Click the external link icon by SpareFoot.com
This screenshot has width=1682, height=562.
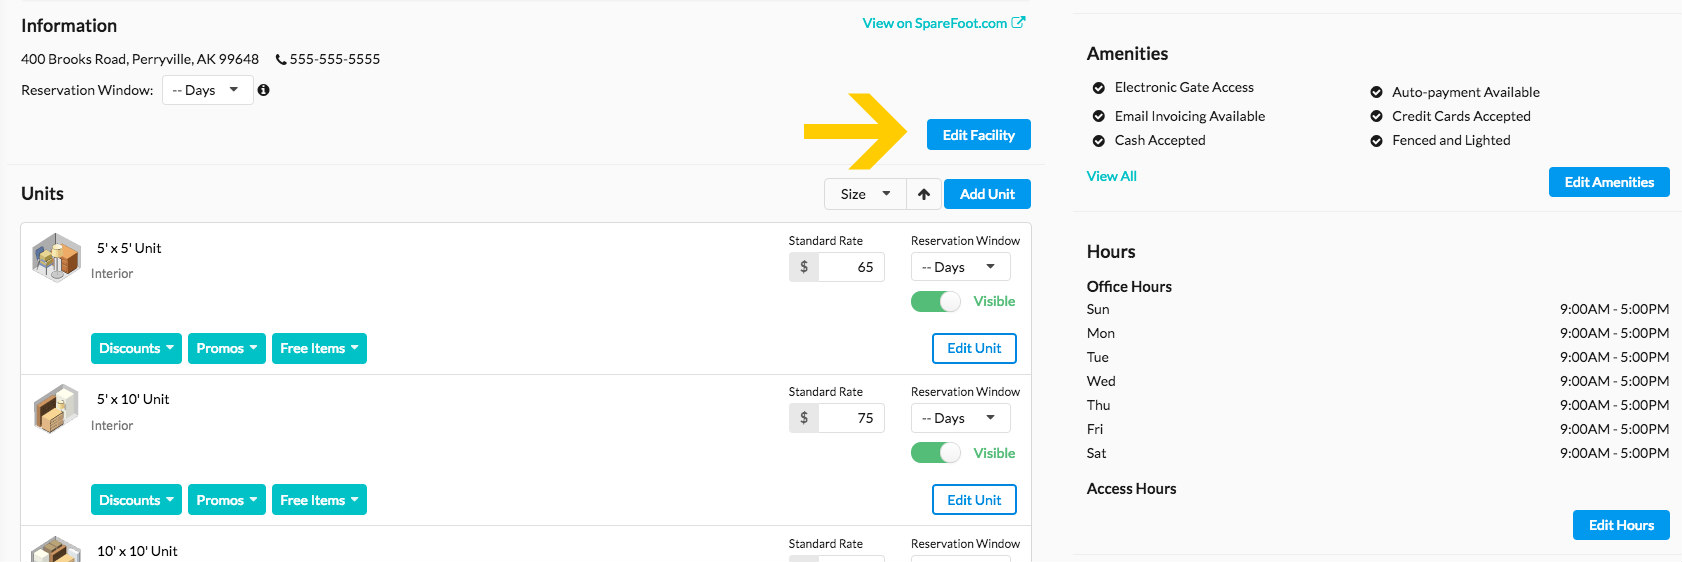[x=1018, y=22]
